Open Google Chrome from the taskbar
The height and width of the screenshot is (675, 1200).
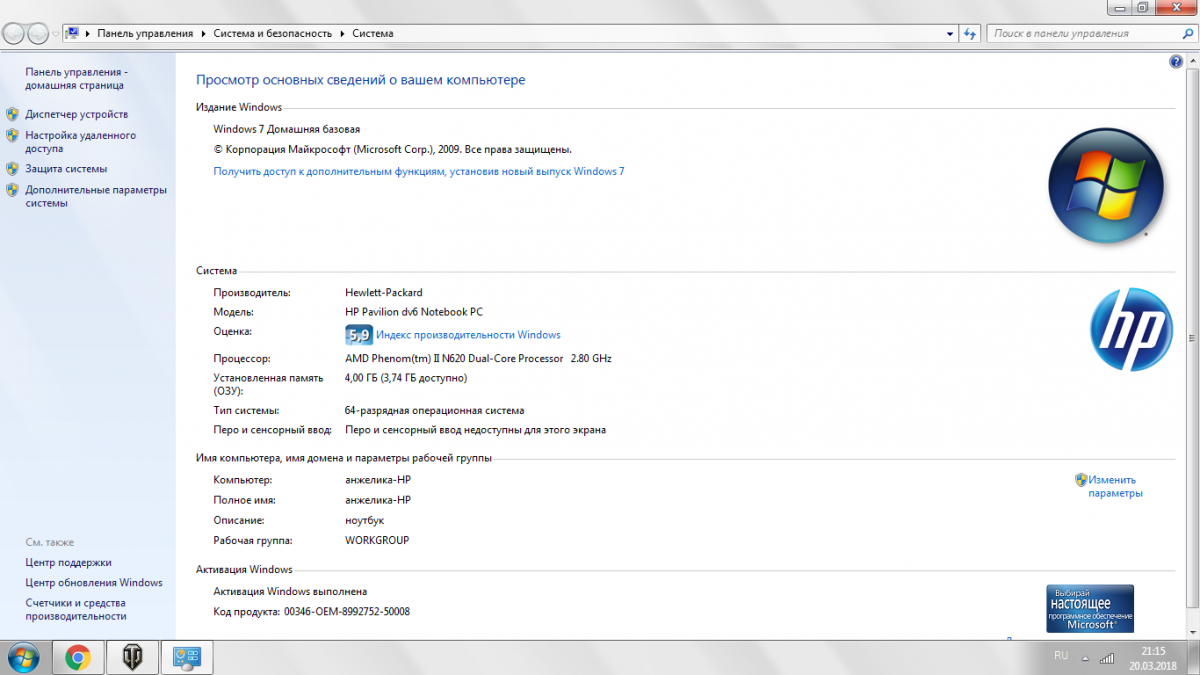(78, 657)
